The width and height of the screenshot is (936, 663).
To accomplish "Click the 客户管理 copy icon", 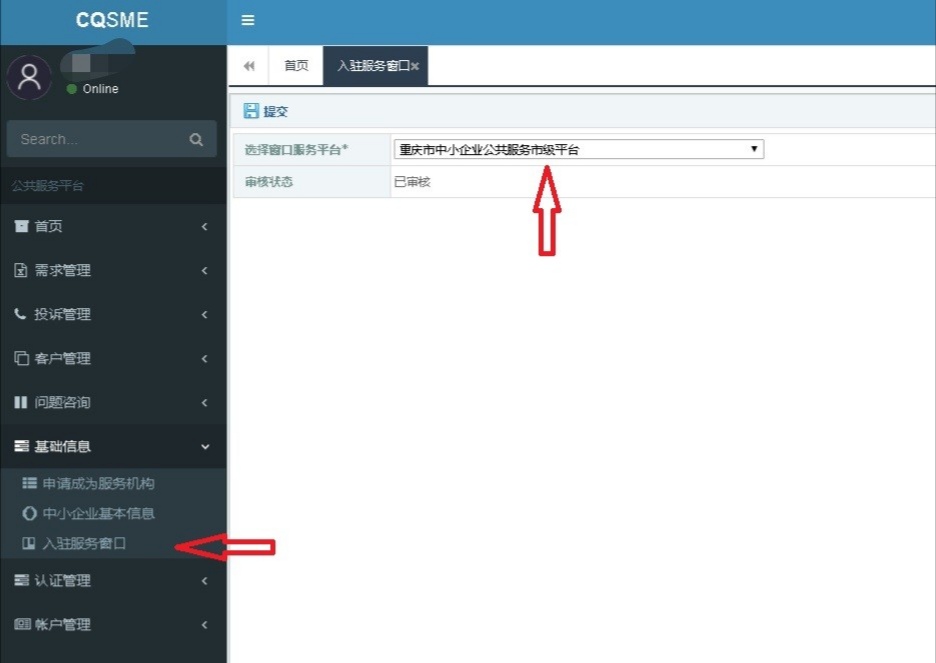I will [21, 358].
